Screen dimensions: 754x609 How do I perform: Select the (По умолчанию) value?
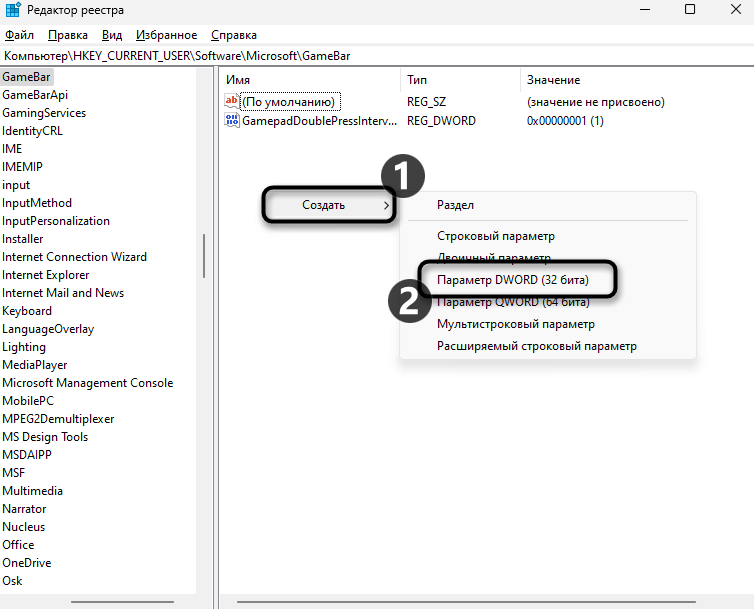point(289,102)
